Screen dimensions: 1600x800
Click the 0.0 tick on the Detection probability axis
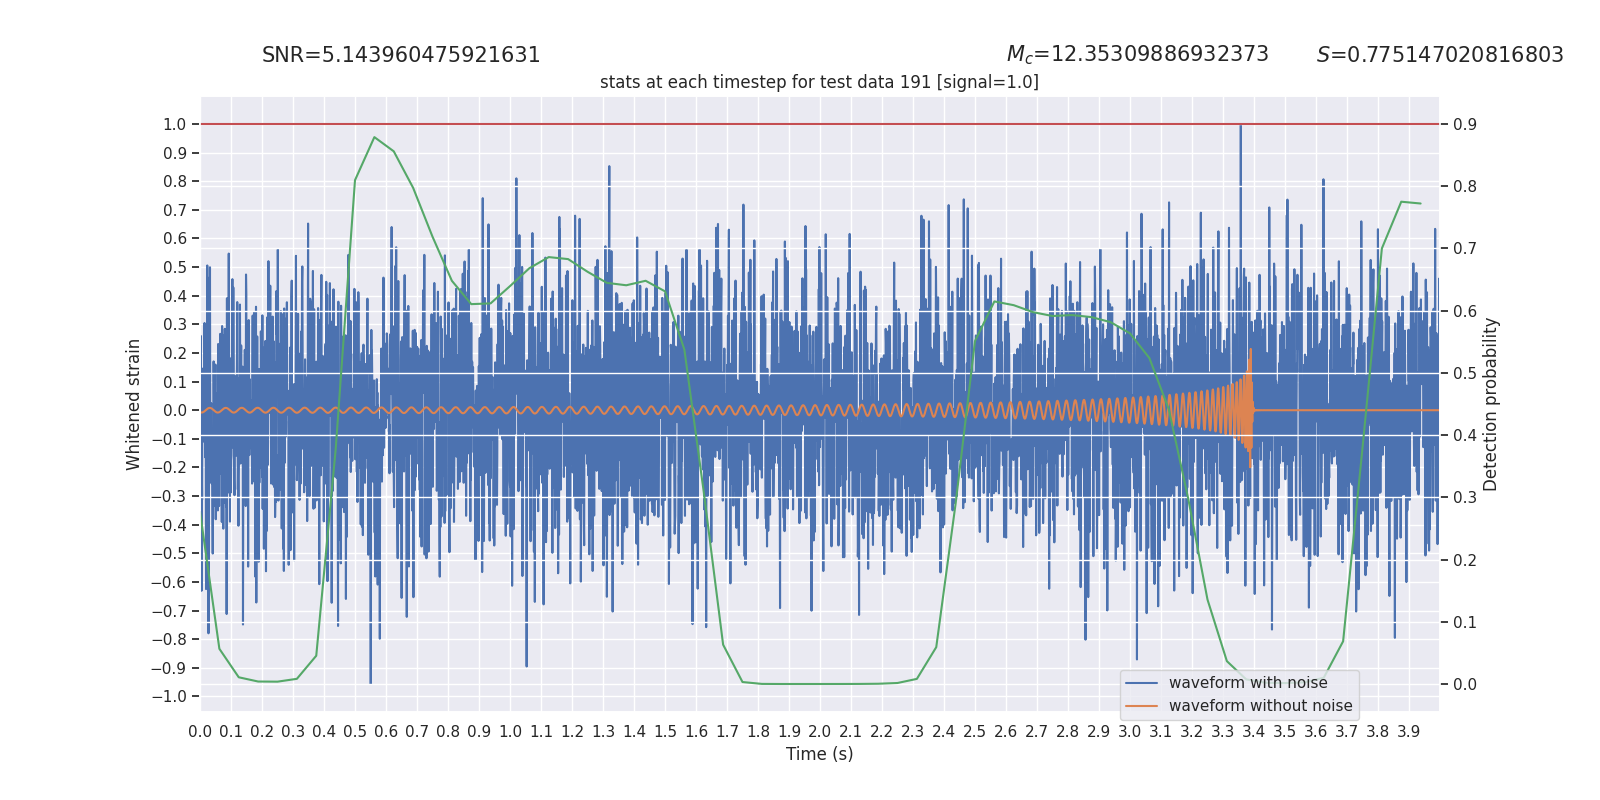[1465, 684]
